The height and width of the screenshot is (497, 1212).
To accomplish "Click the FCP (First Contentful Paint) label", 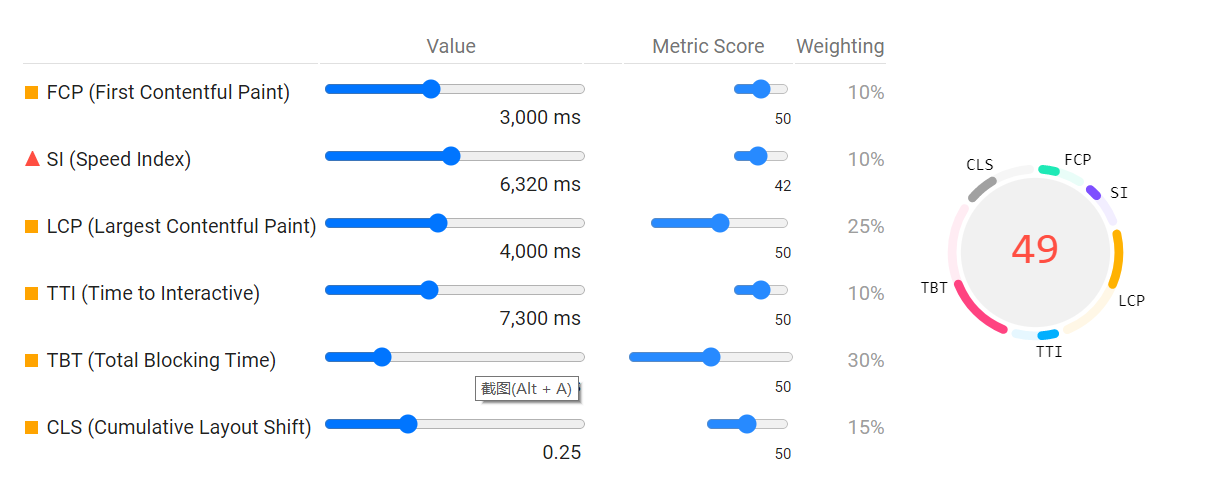I will coord(168,93).
